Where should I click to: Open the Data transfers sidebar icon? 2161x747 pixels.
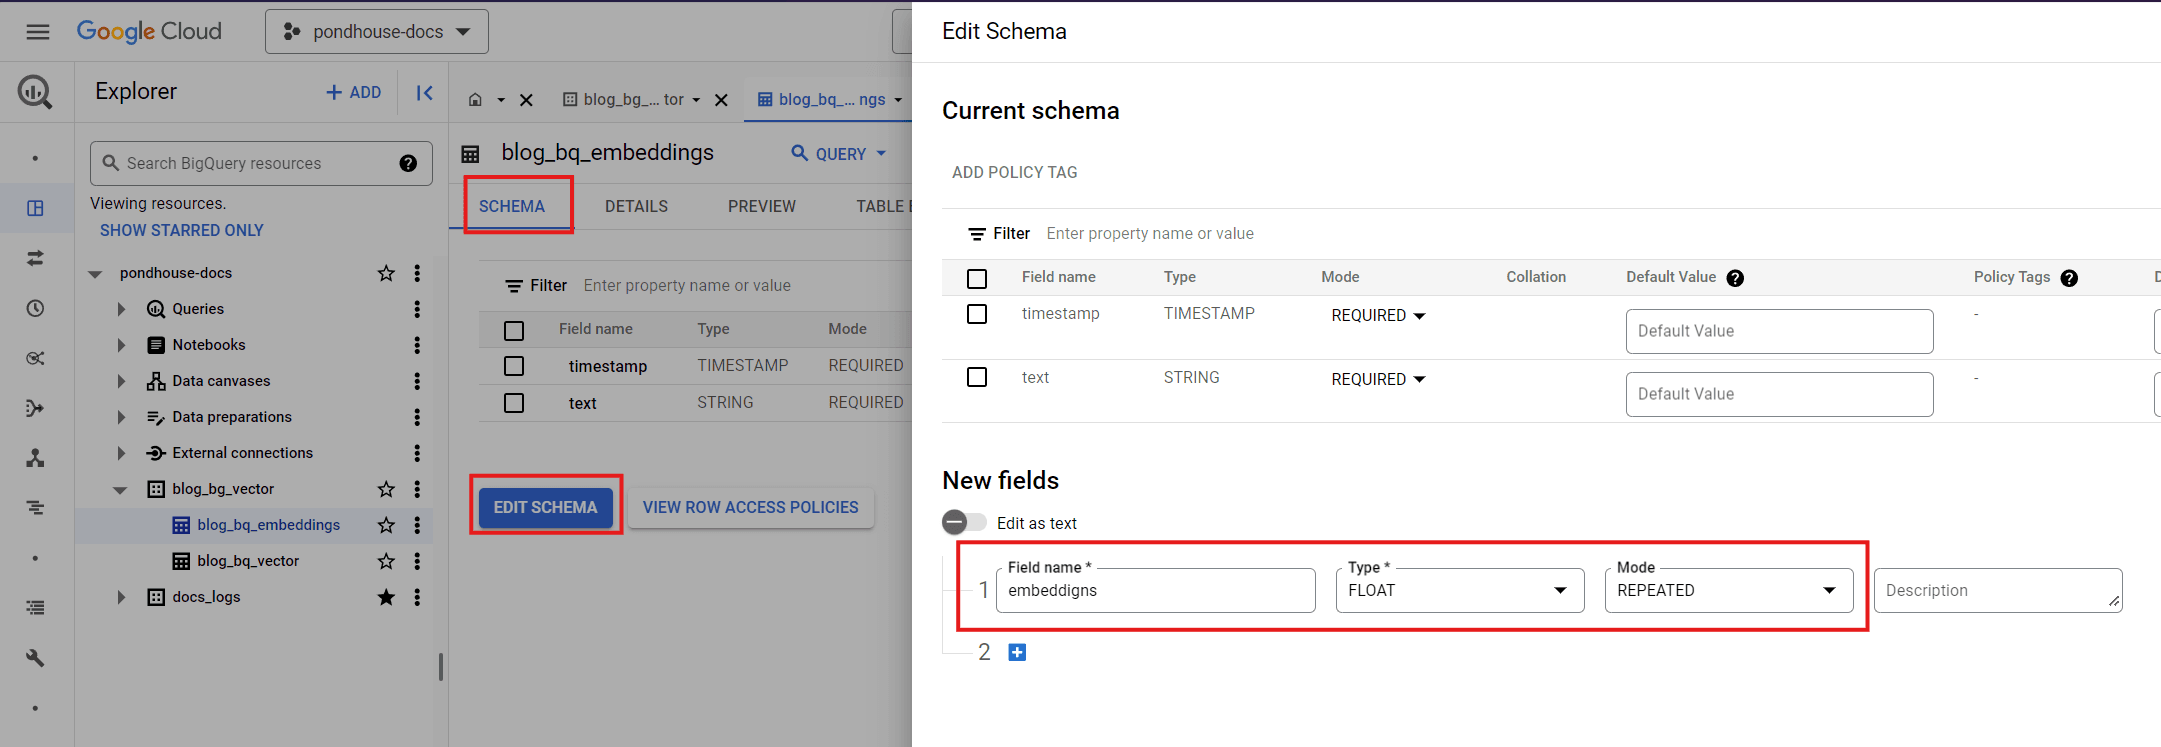coord(35,258)
